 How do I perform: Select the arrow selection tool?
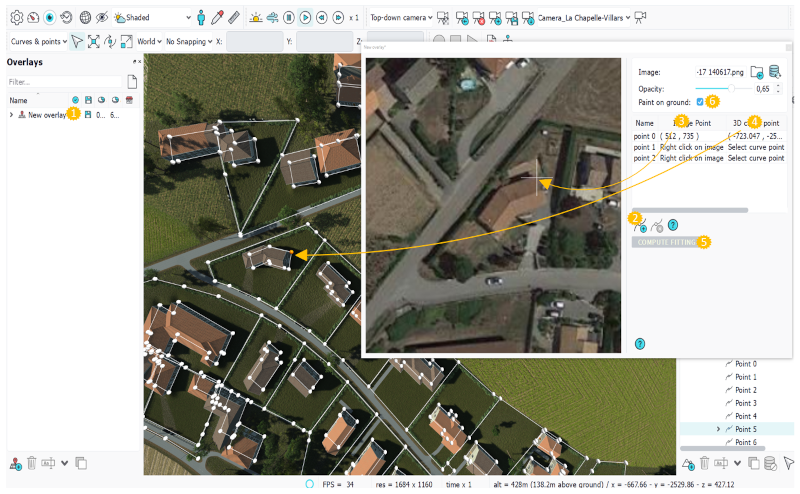click(77, 42)
